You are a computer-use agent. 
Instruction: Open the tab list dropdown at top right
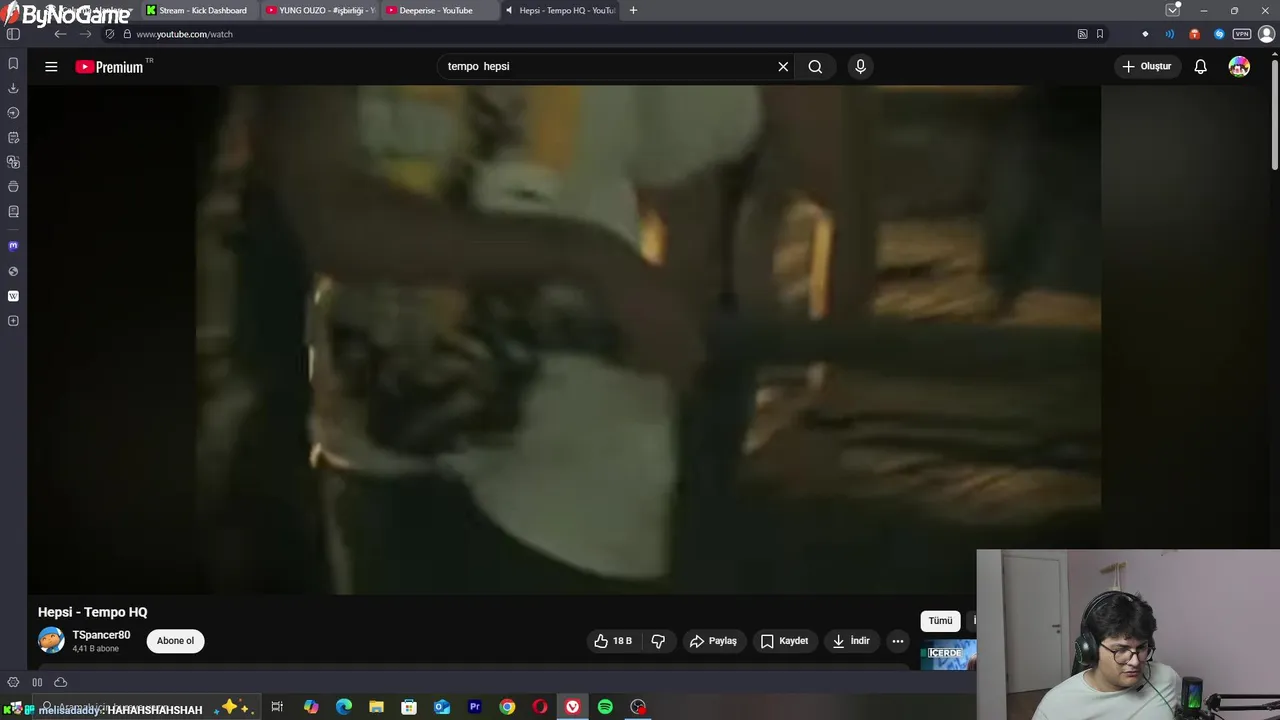pyautogui.click(x=1173, y=10)
